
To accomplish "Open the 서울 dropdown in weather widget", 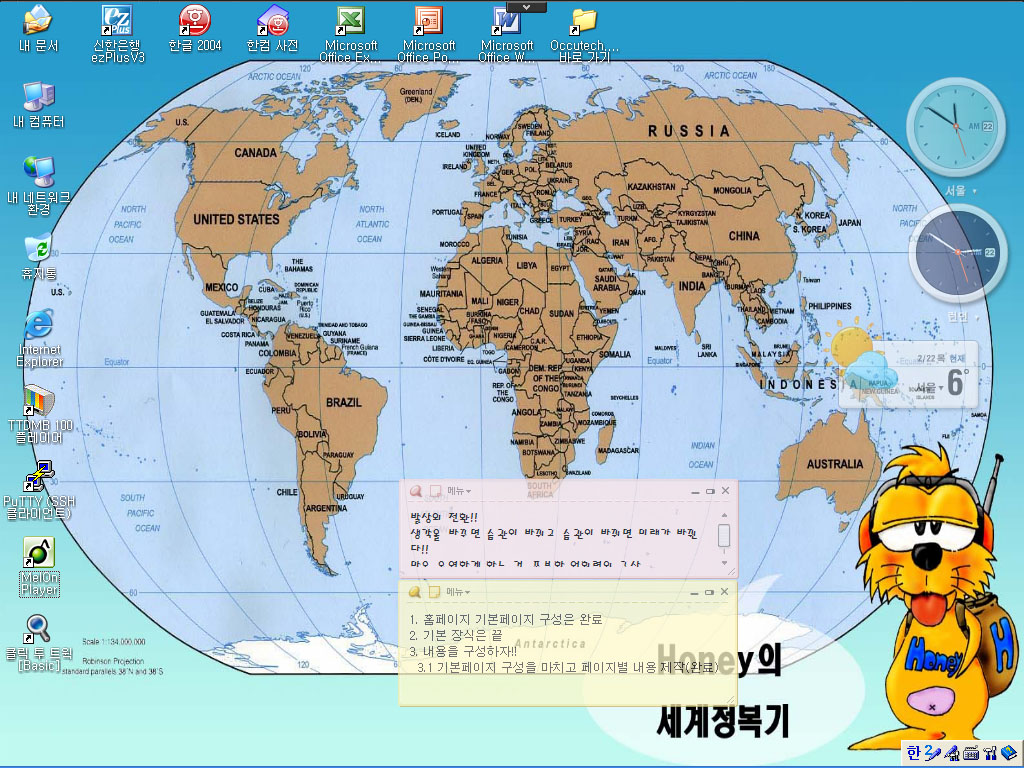I will (x=929, y=387).
